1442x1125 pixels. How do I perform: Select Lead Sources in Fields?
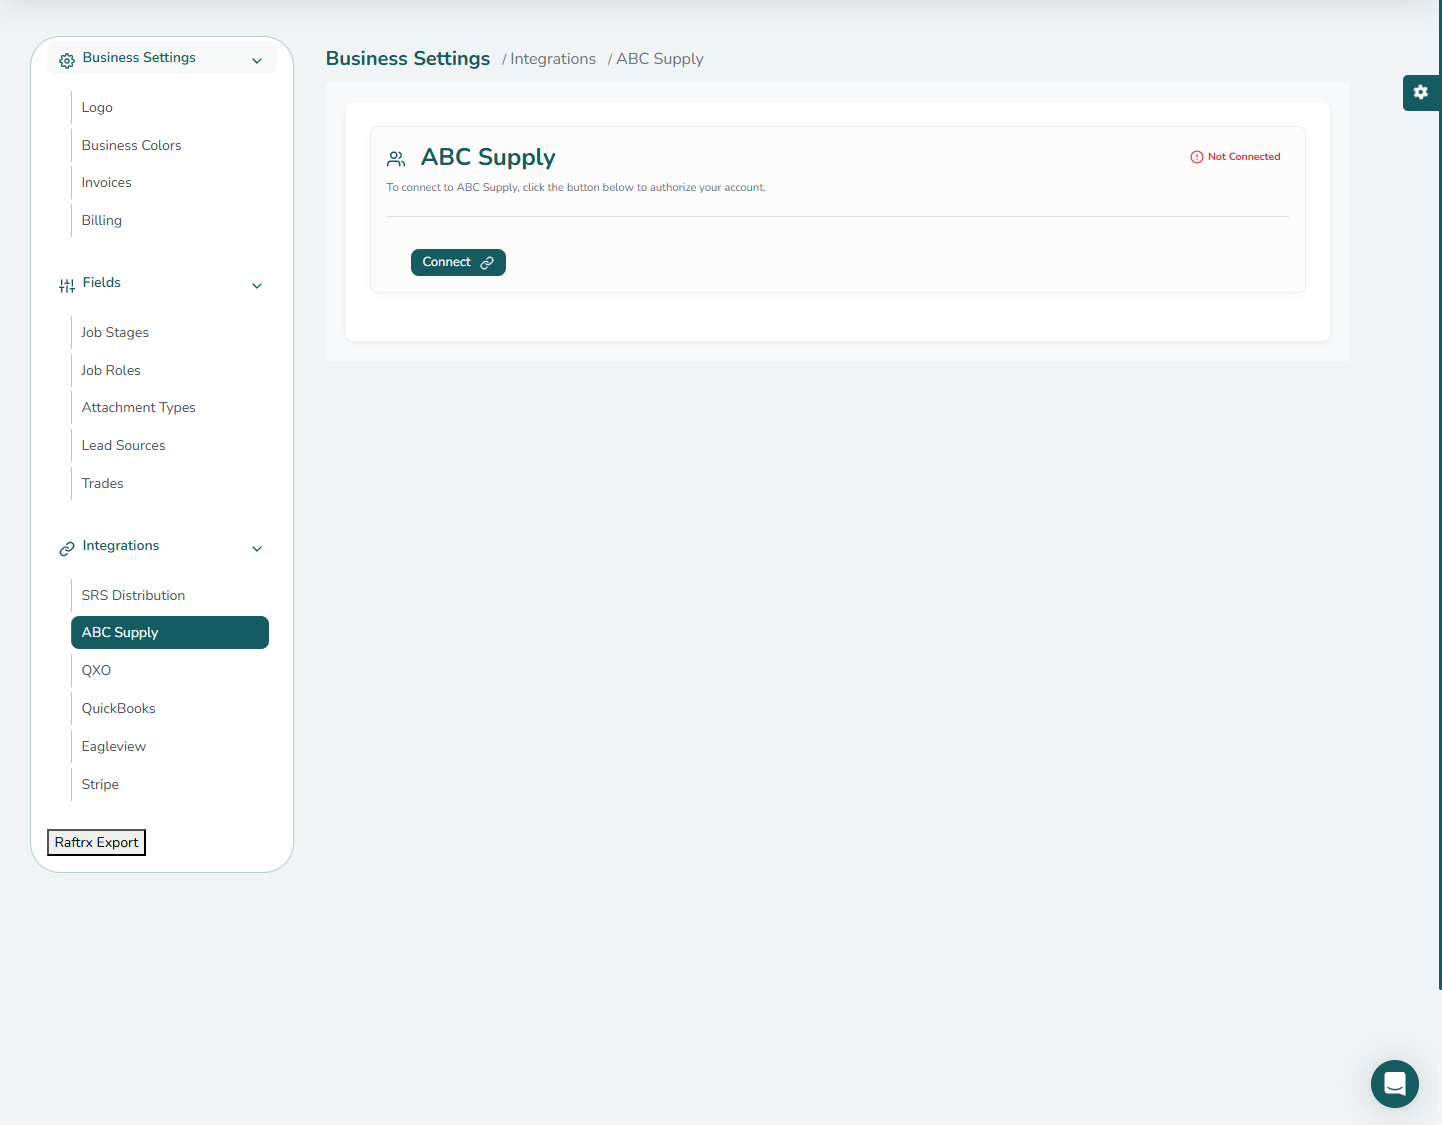[123, 446]
